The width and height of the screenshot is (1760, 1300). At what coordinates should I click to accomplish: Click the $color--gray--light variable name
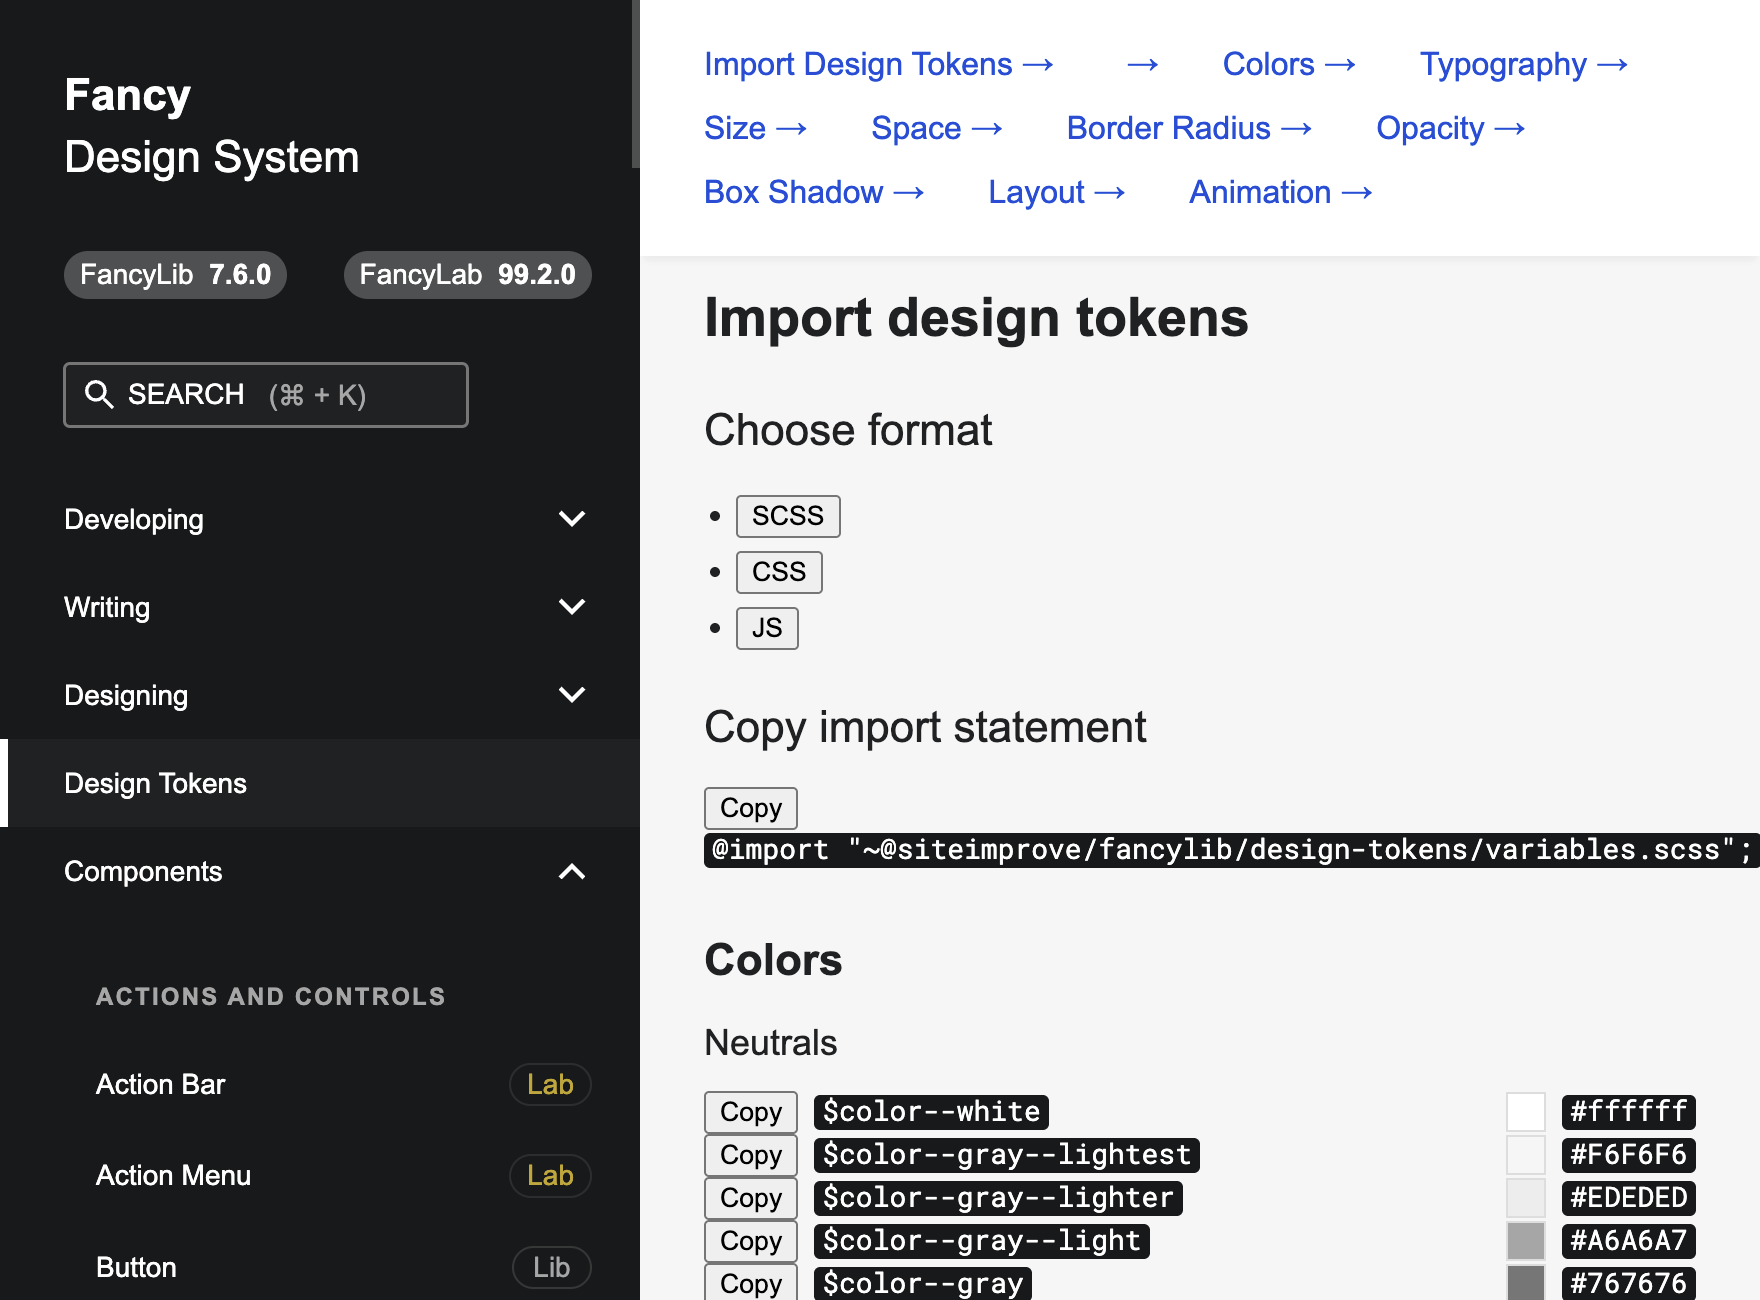[982, 1241]
